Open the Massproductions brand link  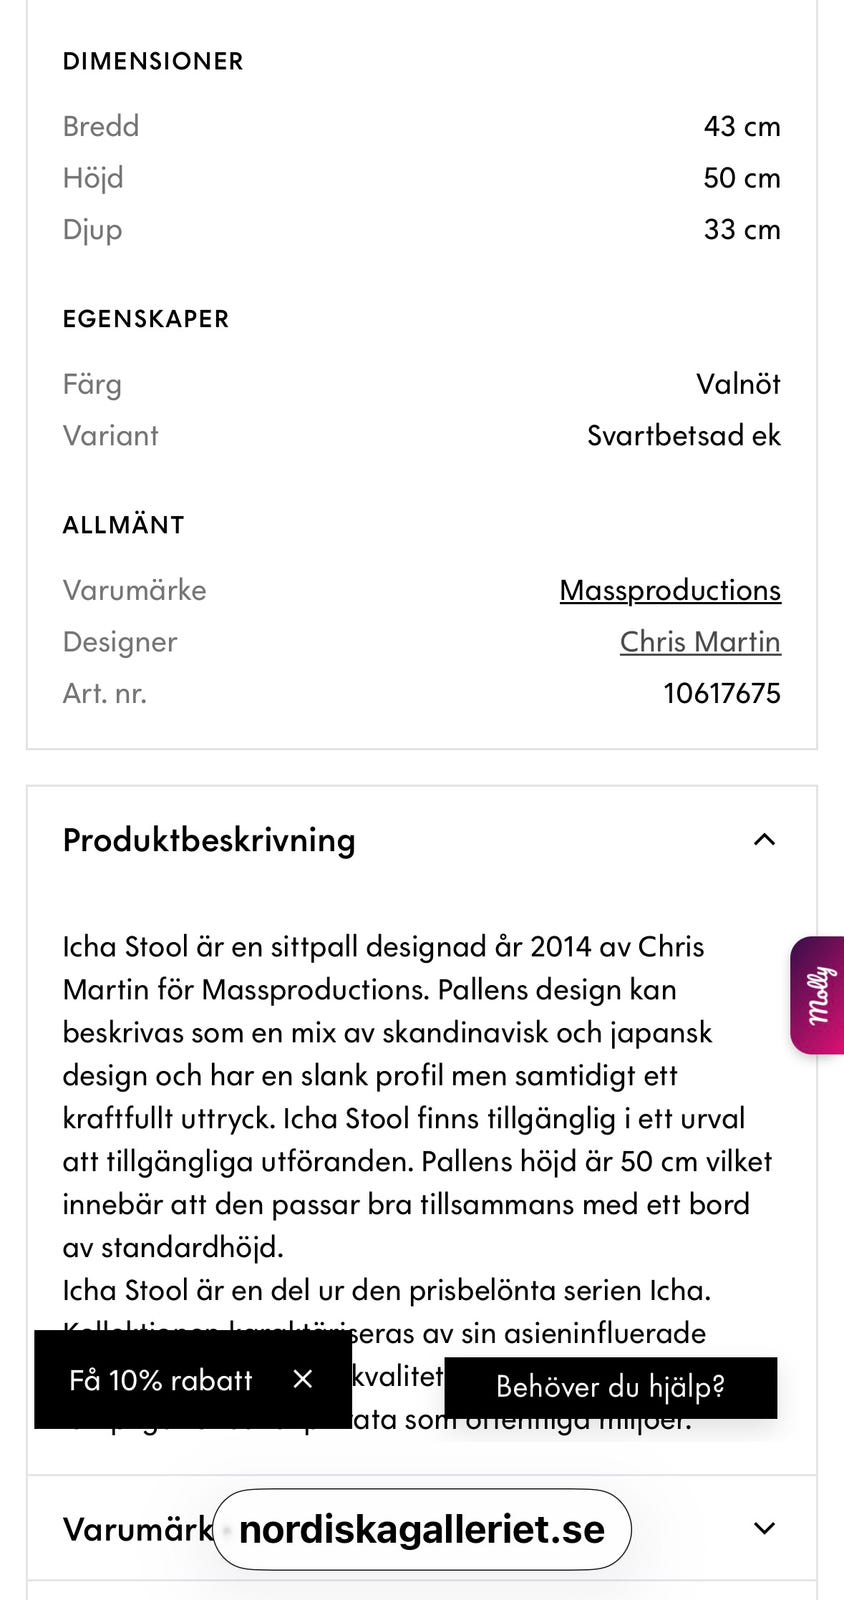pos(669,590)
